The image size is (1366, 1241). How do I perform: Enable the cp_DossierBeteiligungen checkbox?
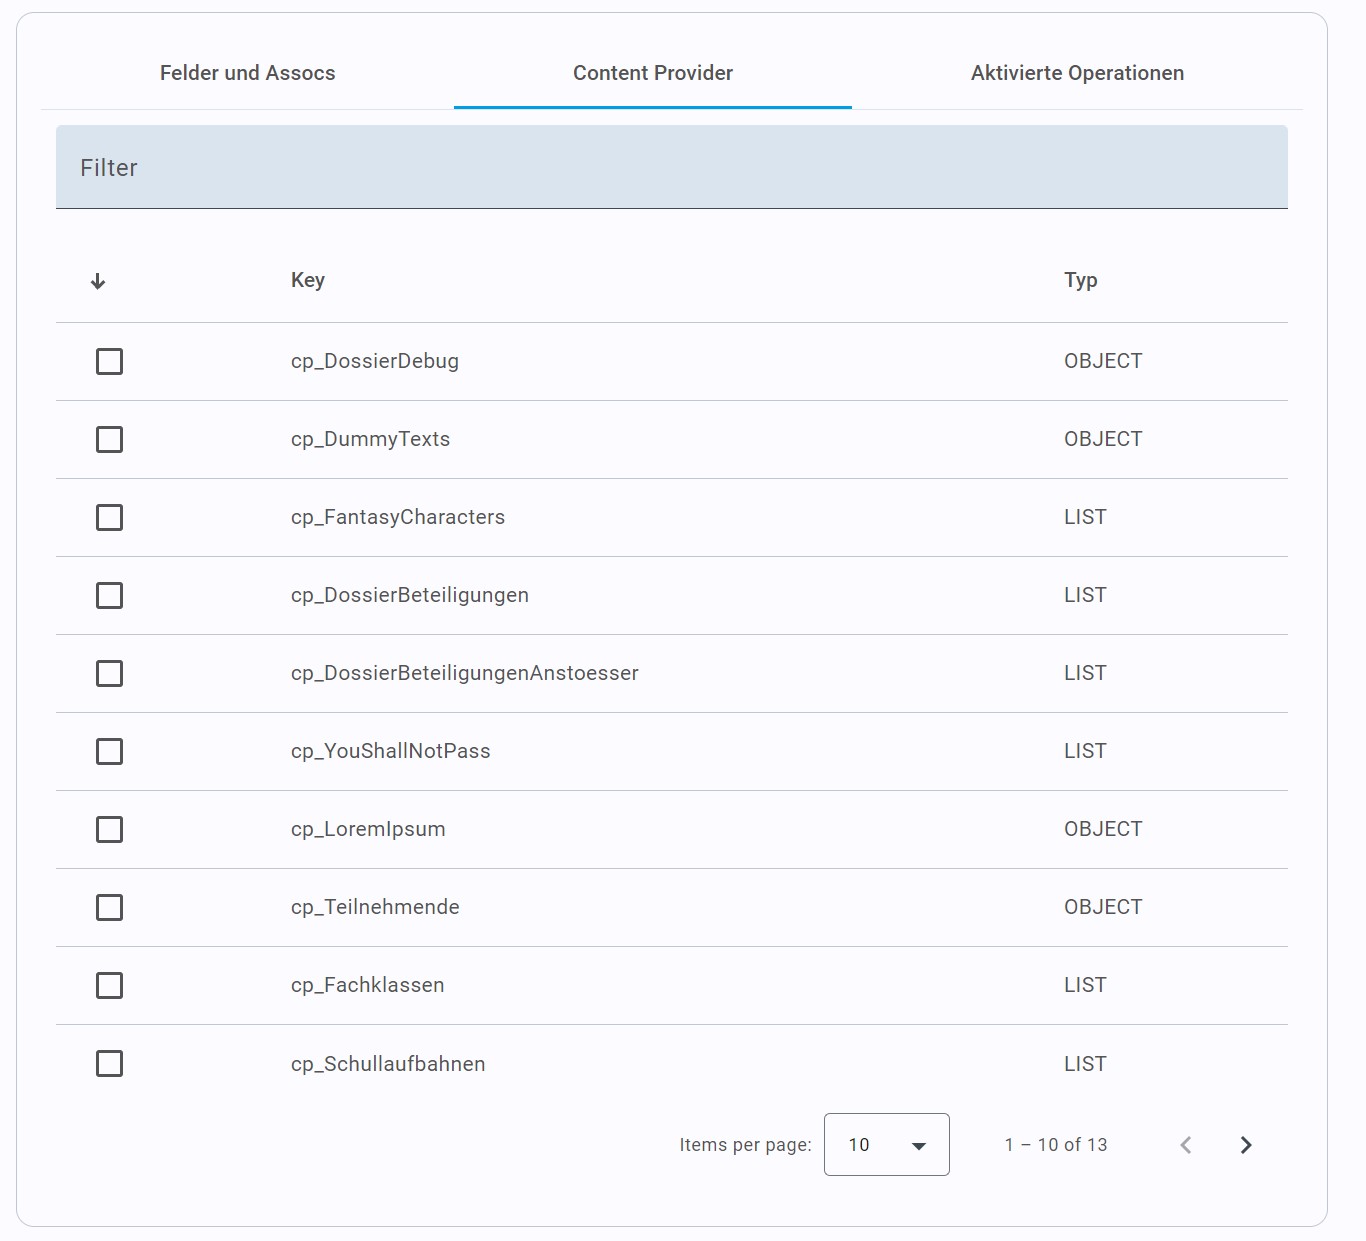tap(109, 595)
